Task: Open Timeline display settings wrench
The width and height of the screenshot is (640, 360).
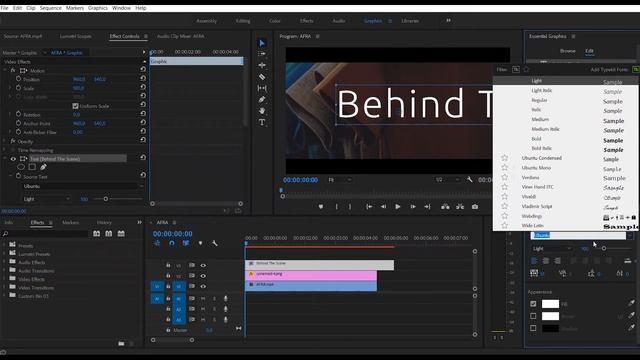Action: (x=215, y=243)
